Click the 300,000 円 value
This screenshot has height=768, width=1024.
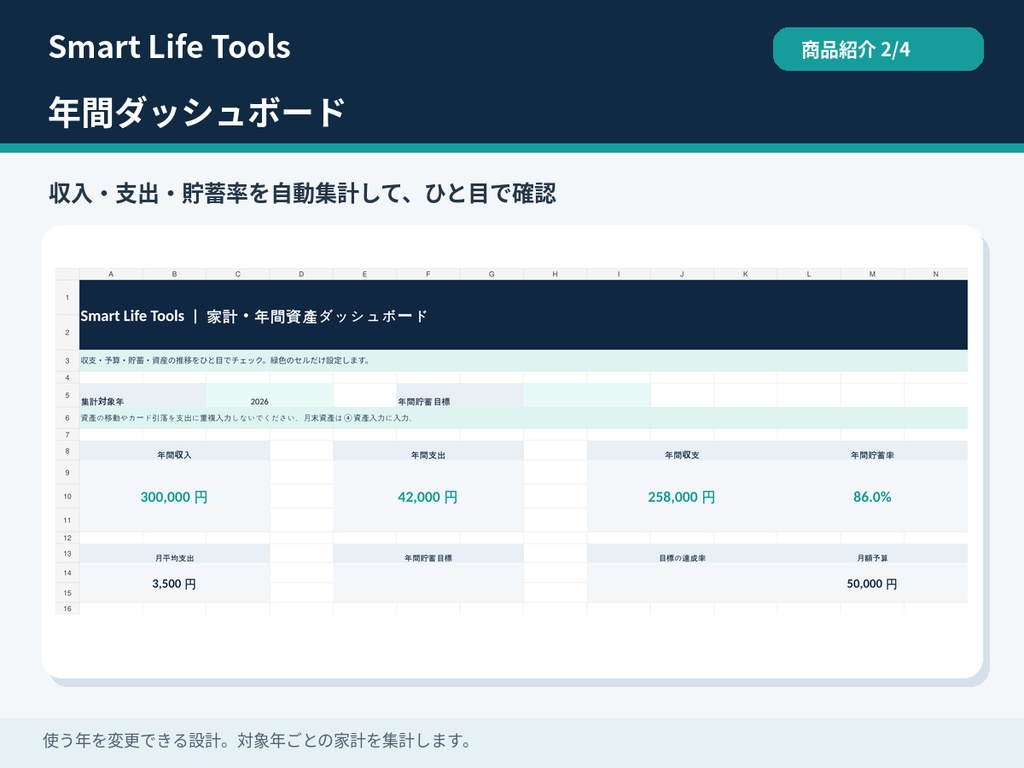click(x=174, y=497)
